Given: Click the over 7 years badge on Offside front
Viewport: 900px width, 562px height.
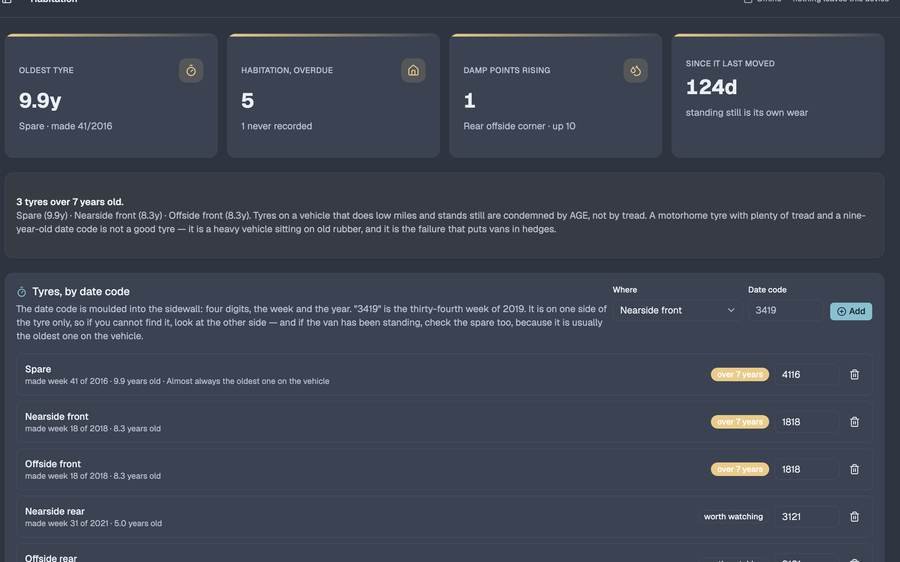Looking at the screenshot, I should point(740,469).
